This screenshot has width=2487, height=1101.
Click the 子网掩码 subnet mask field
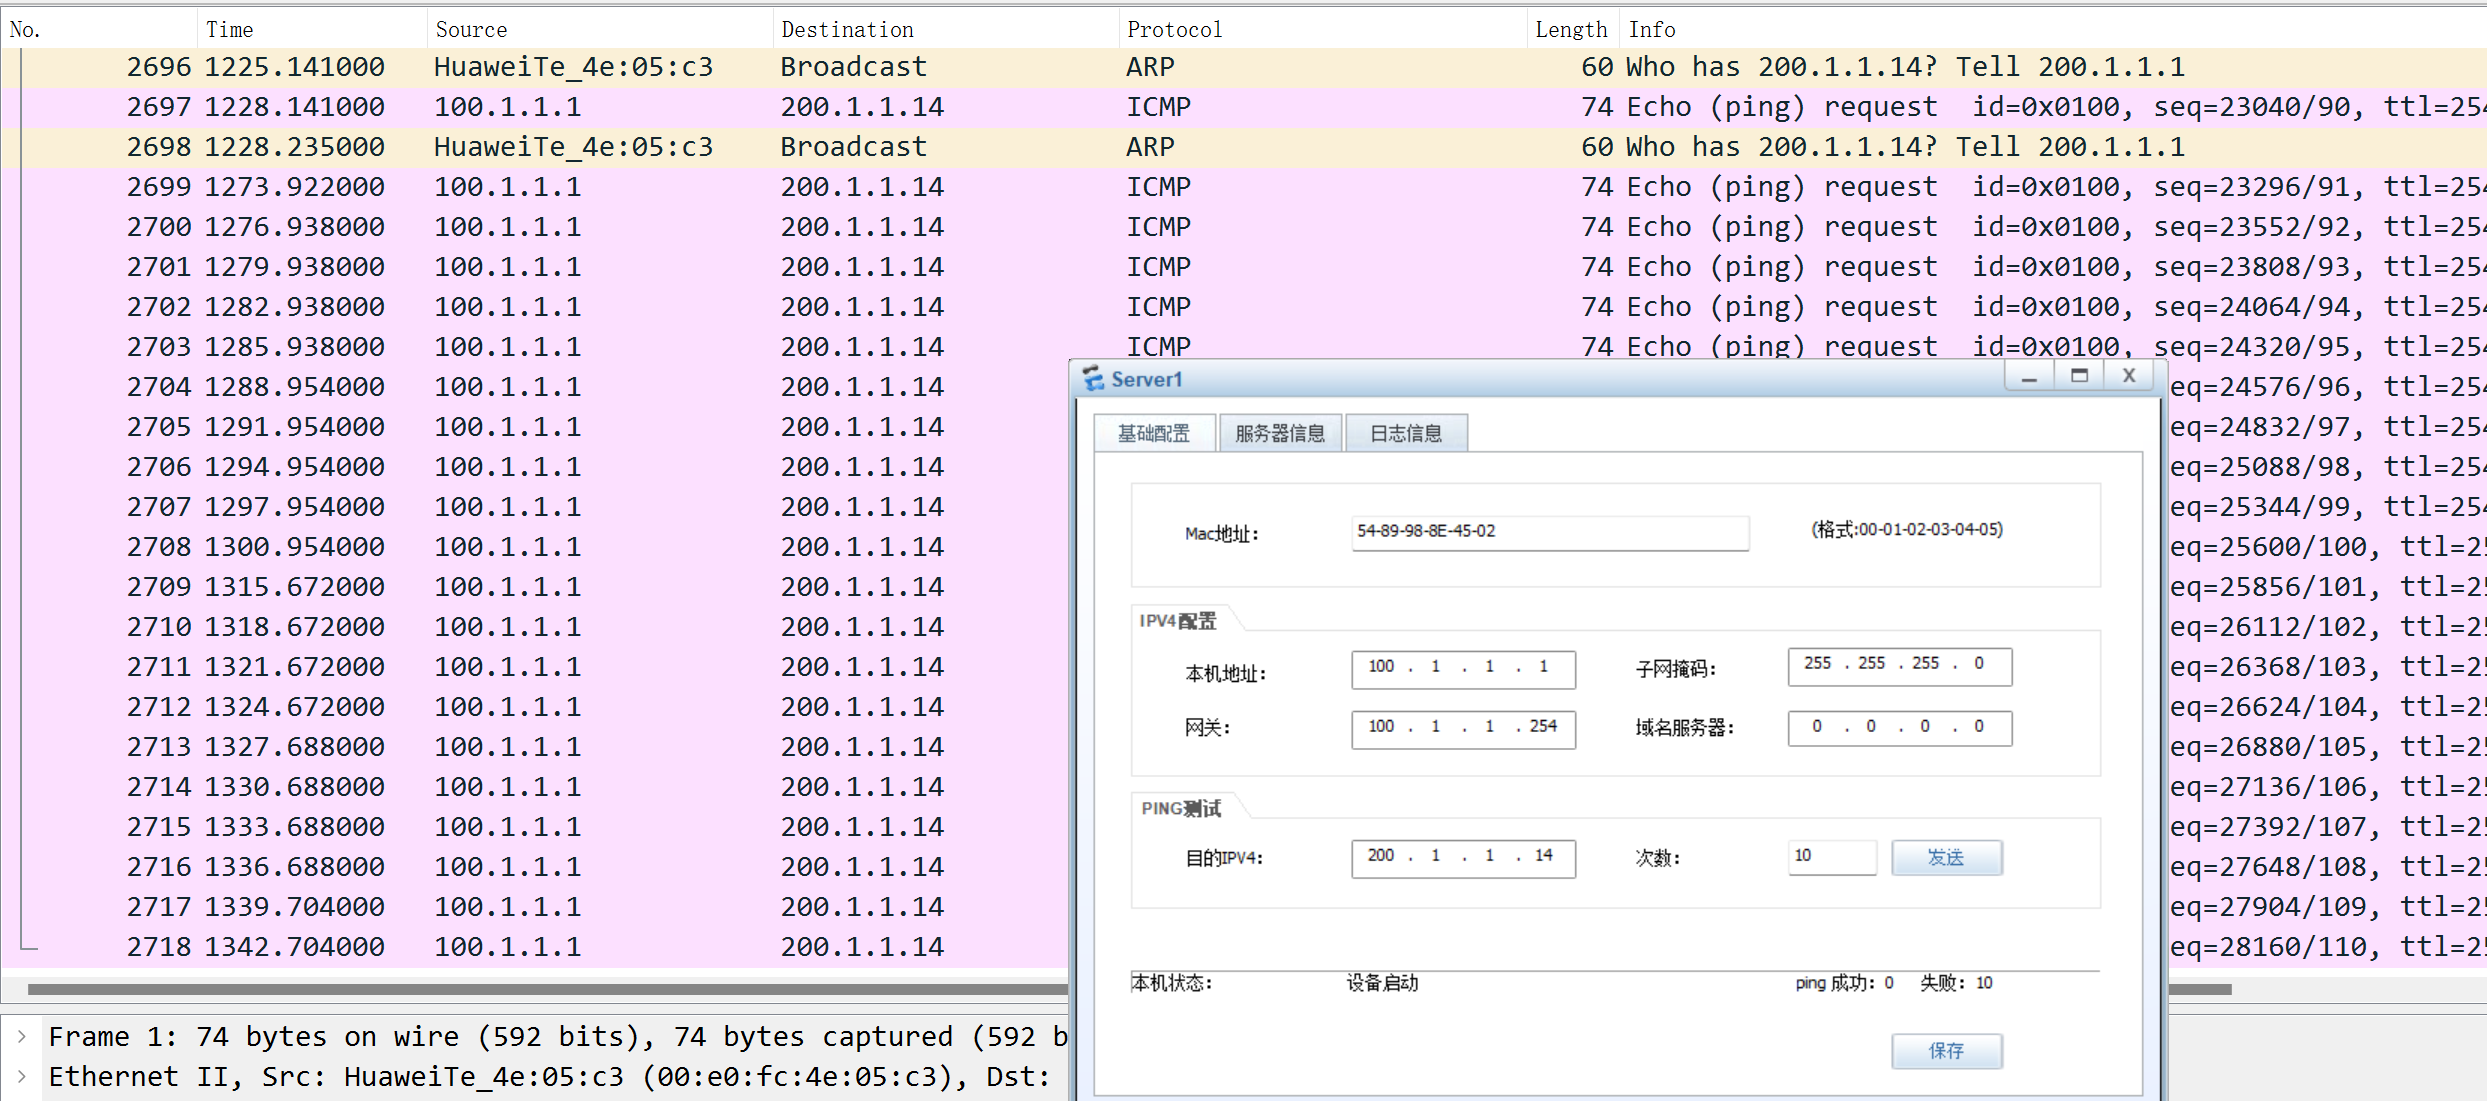click(x=1898, y=666)
